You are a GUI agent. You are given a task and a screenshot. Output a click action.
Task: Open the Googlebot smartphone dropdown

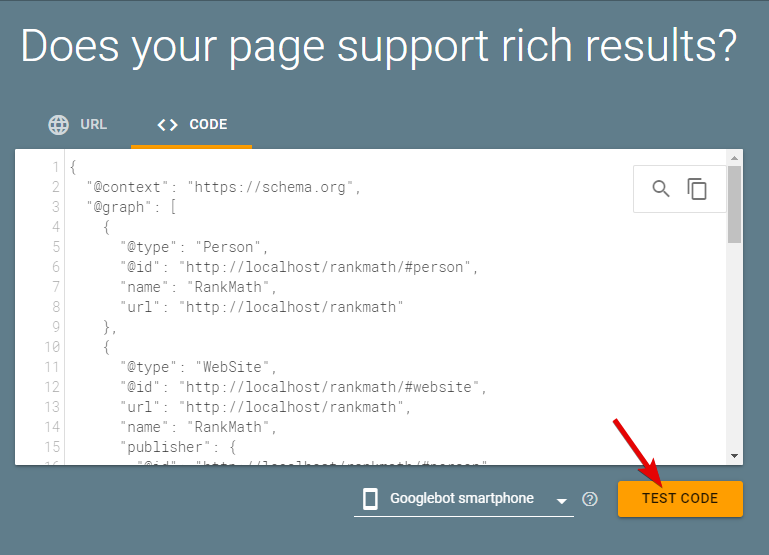coord(463,499)
